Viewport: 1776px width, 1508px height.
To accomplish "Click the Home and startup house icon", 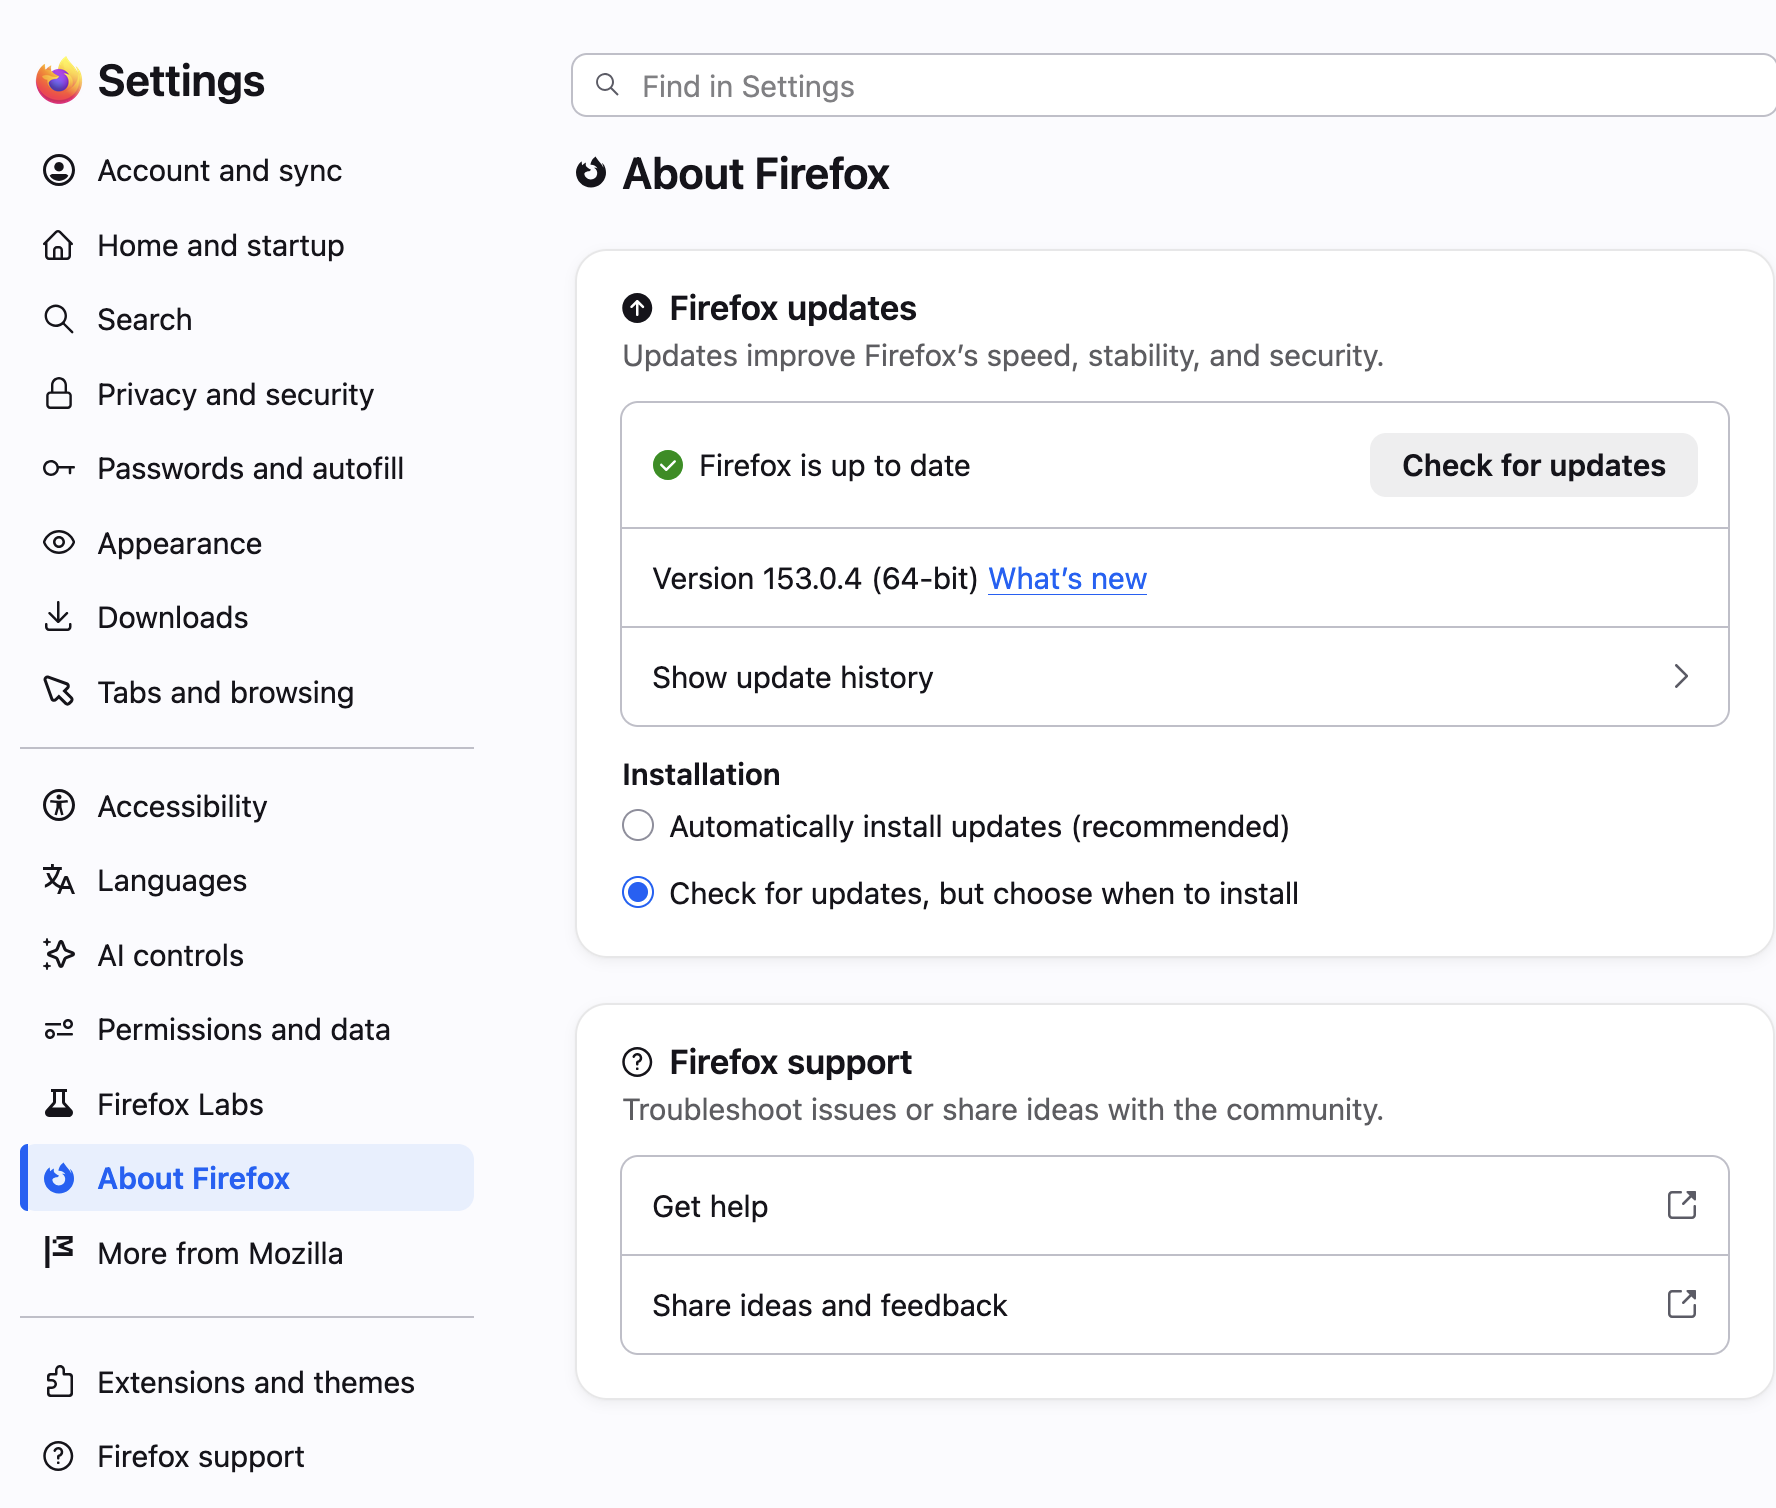I will (x=59, y=245).
